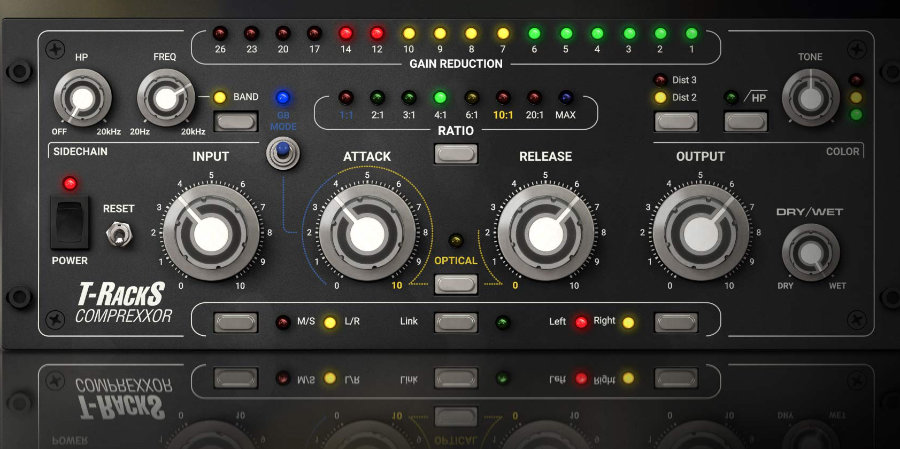The image size is (900, 449).
Task: Click the color HP filter button
Action: coord(746,121)
